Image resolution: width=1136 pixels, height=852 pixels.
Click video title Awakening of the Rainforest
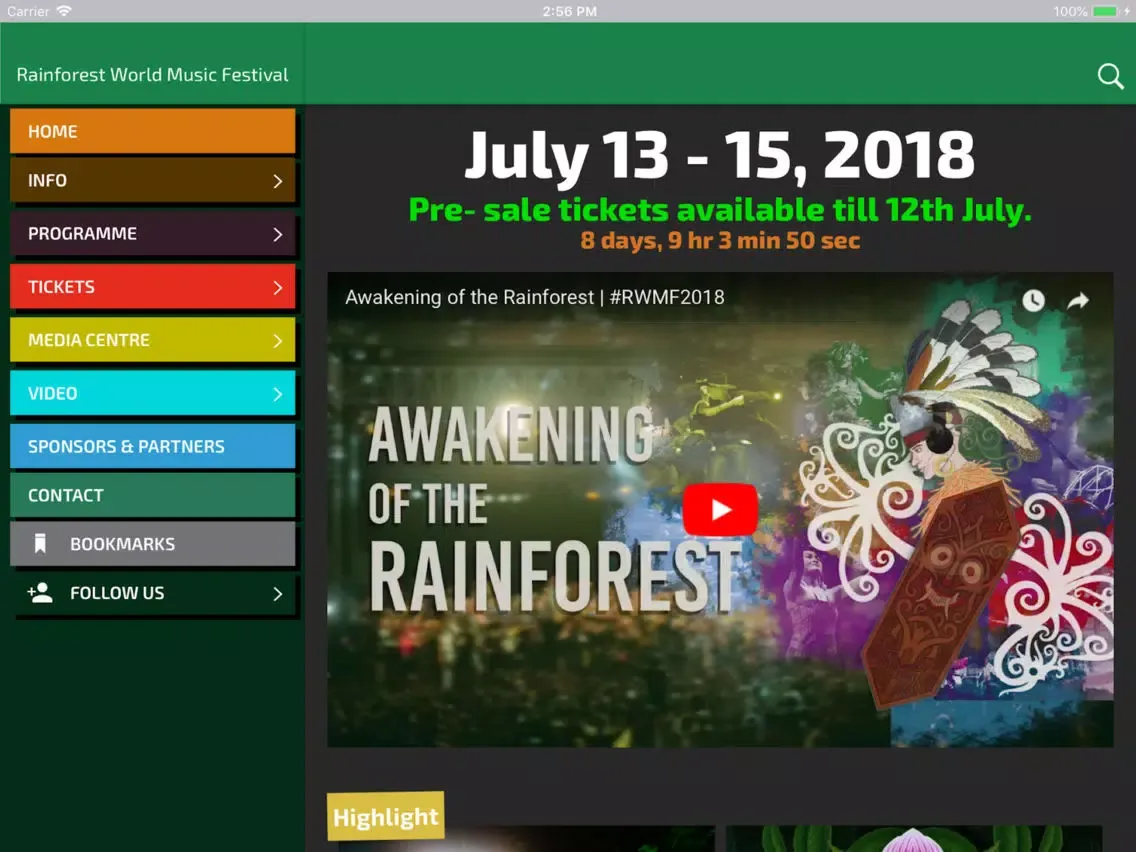(535, 297)
